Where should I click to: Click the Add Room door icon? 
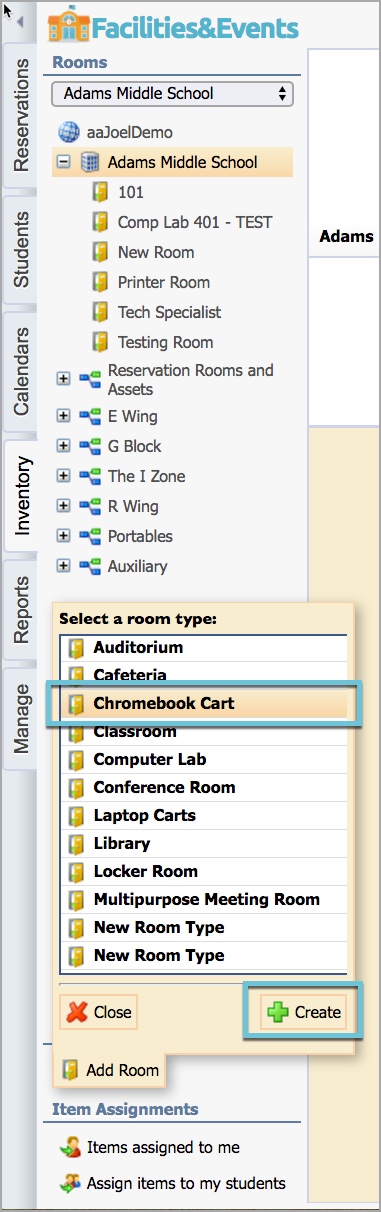coord(71,1070)
